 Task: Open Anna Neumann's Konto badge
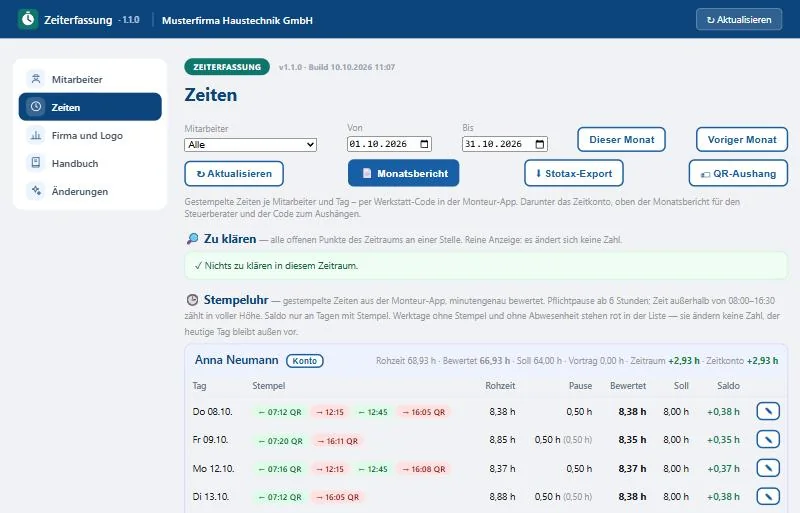coord(305,361)
